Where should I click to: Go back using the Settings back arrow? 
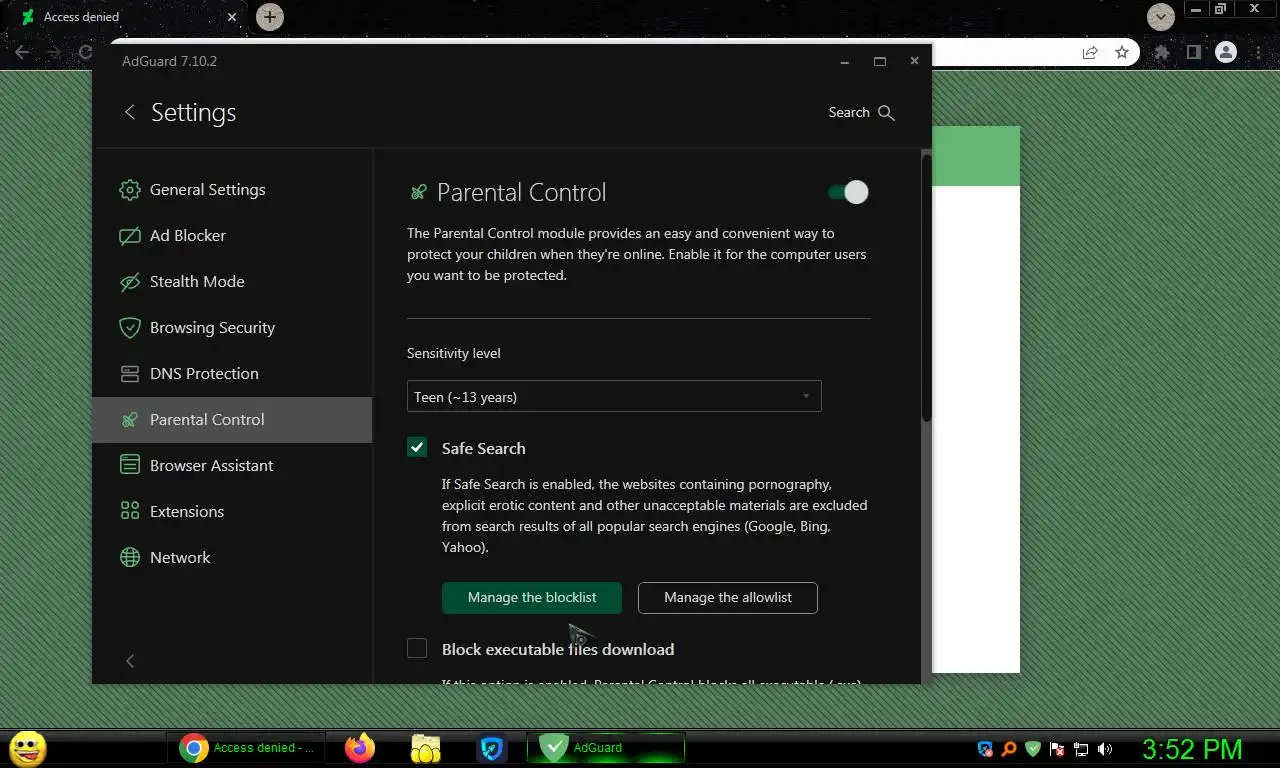[x=129, y=112]
